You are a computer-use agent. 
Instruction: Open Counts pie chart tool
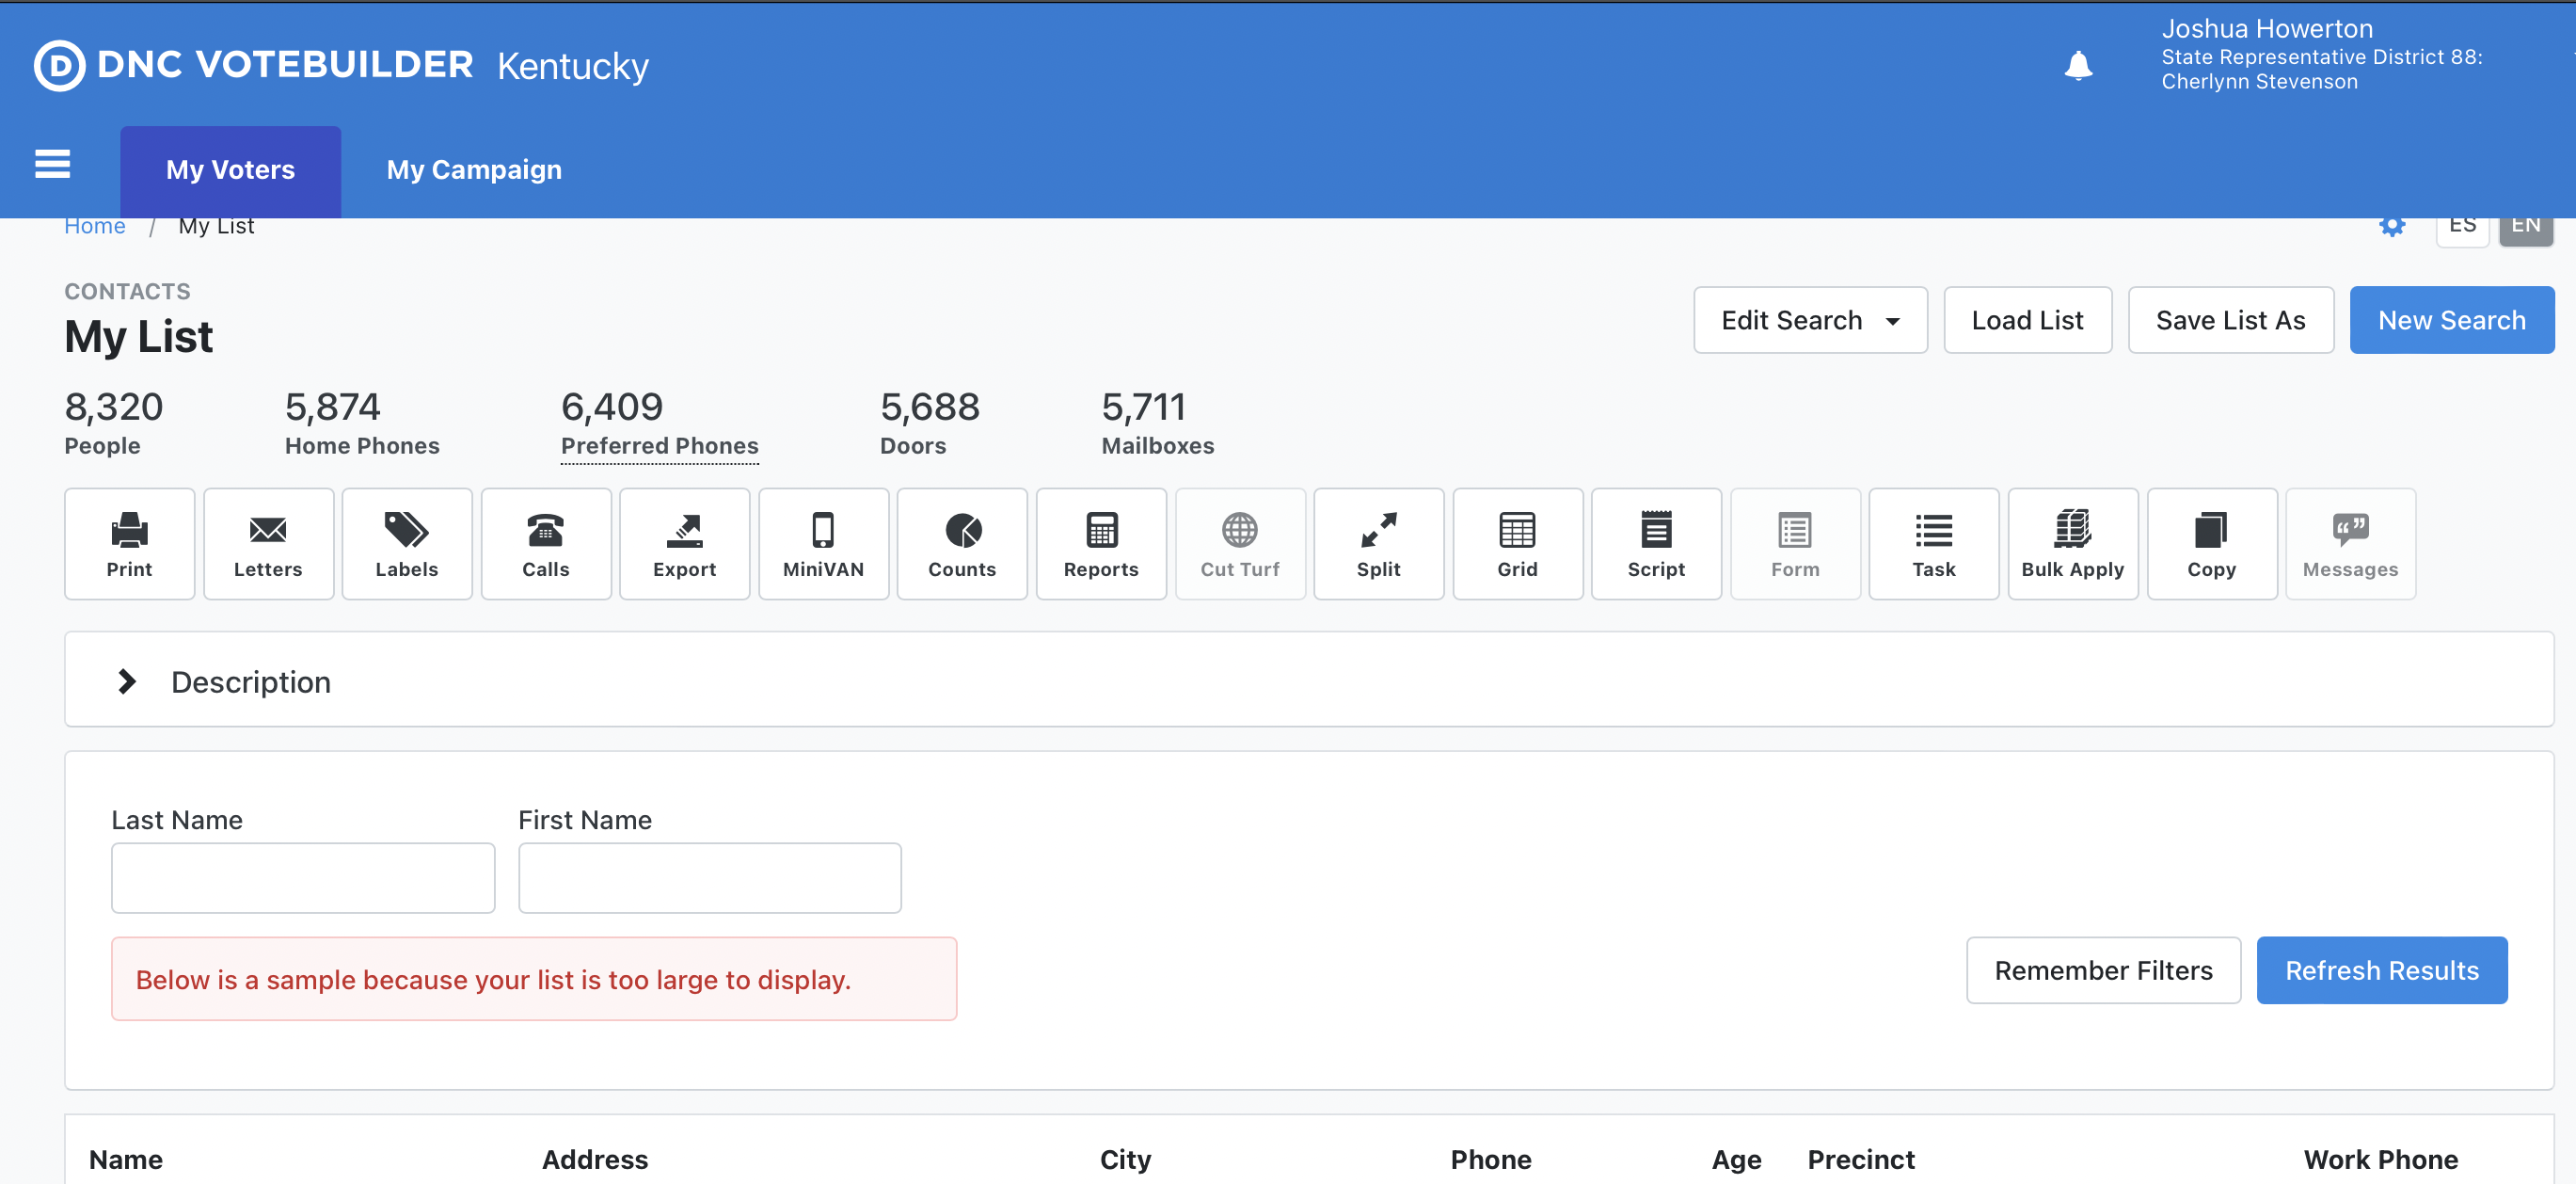[961, 543]
